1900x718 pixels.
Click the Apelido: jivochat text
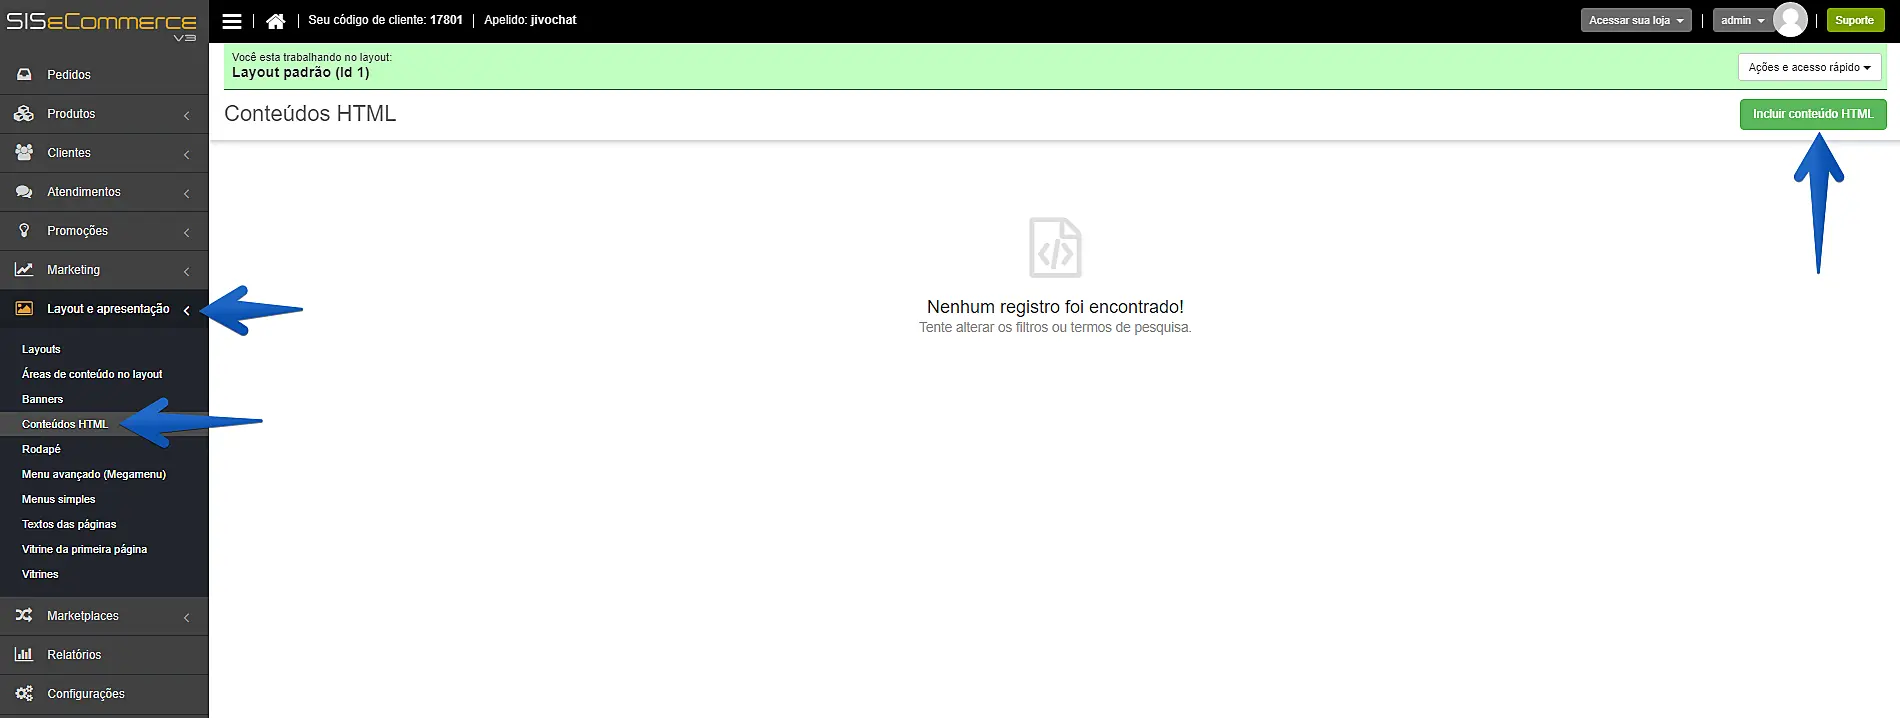[530, 20]
